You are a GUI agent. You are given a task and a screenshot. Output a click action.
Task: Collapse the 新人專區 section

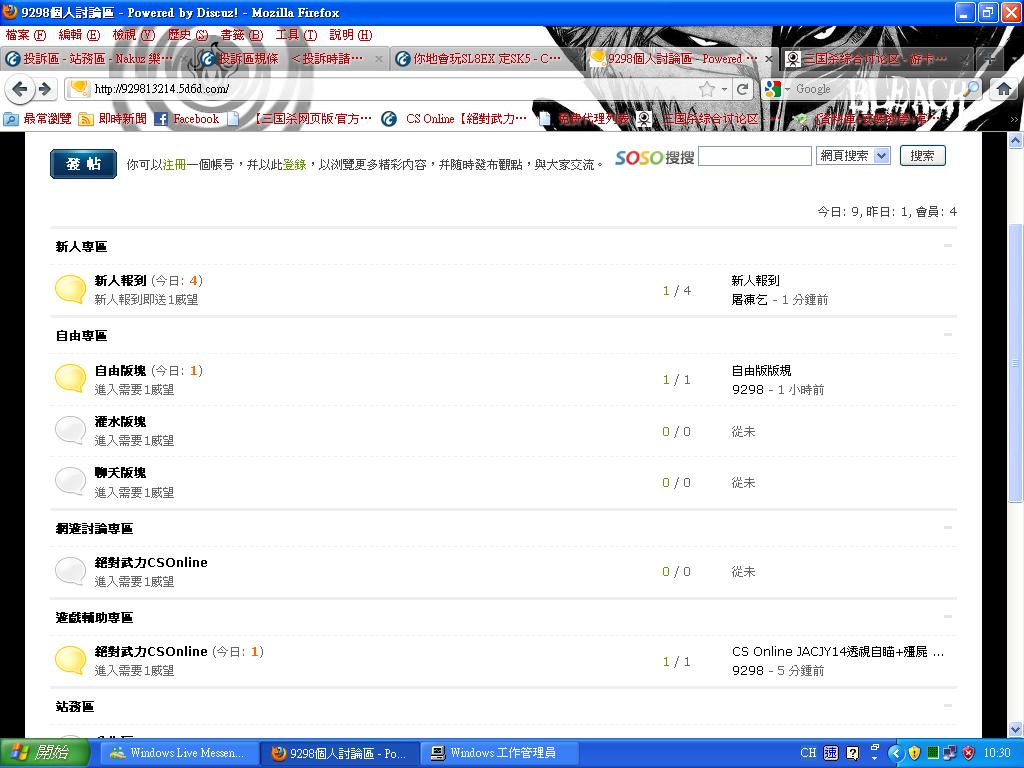point(947,246)
